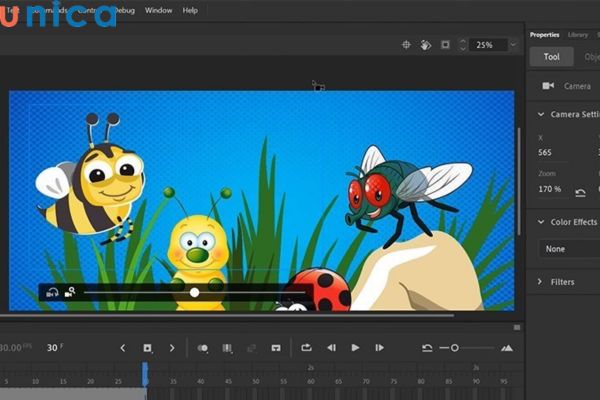Toggle the Loop playback button
The image size is (600, 400).
coord(306,348)
